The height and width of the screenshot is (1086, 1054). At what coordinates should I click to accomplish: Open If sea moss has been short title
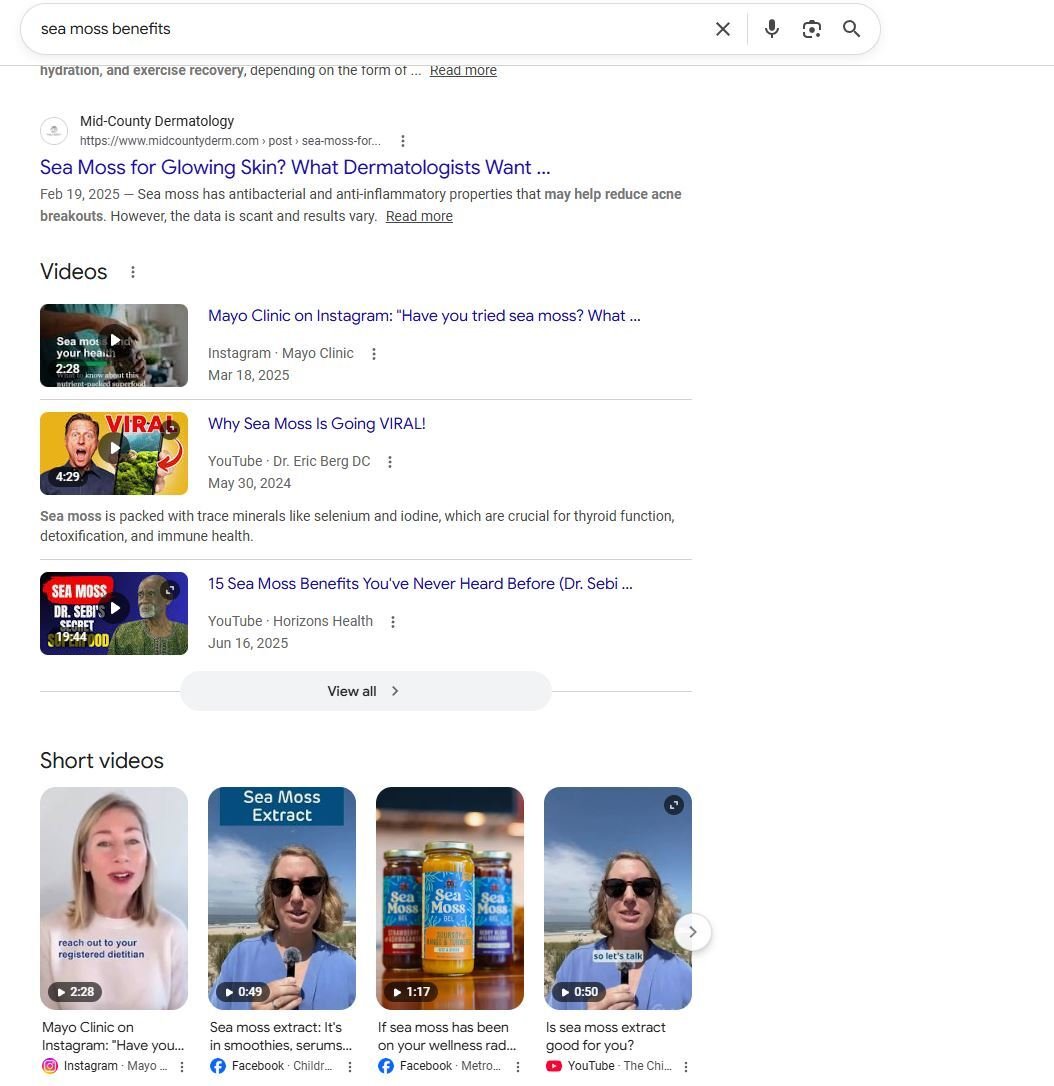coord(447,1036)
